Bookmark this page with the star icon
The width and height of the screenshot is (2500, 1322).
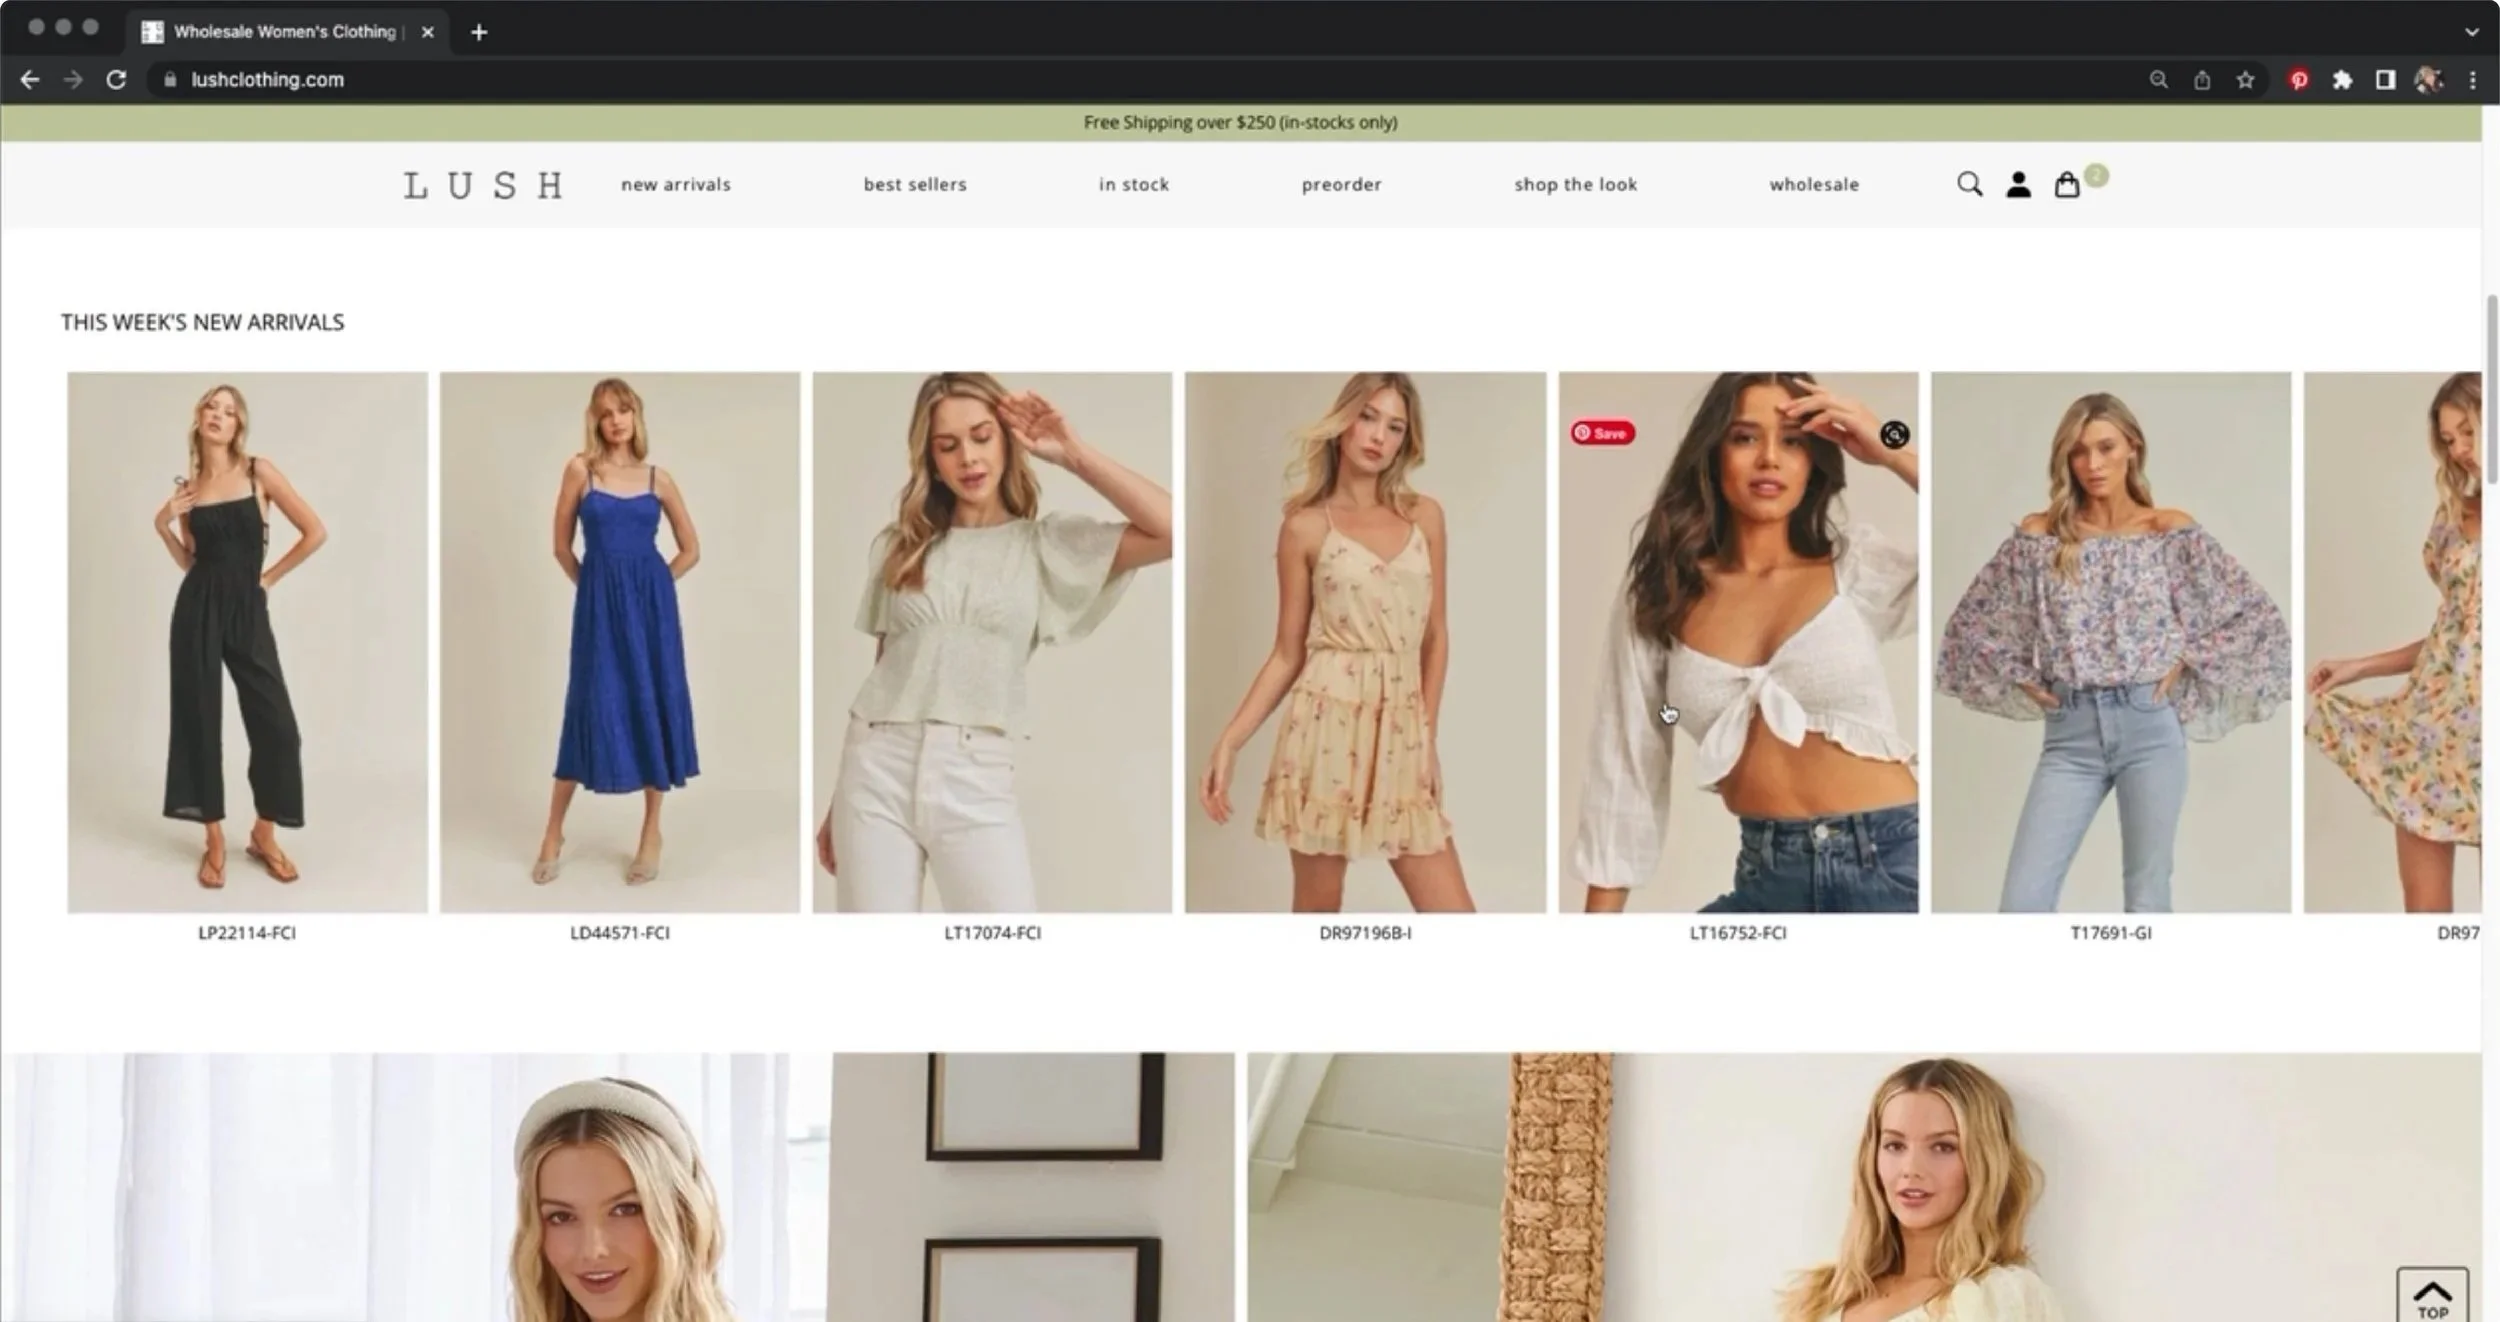pyautogui.click(x=2245, y=80)
